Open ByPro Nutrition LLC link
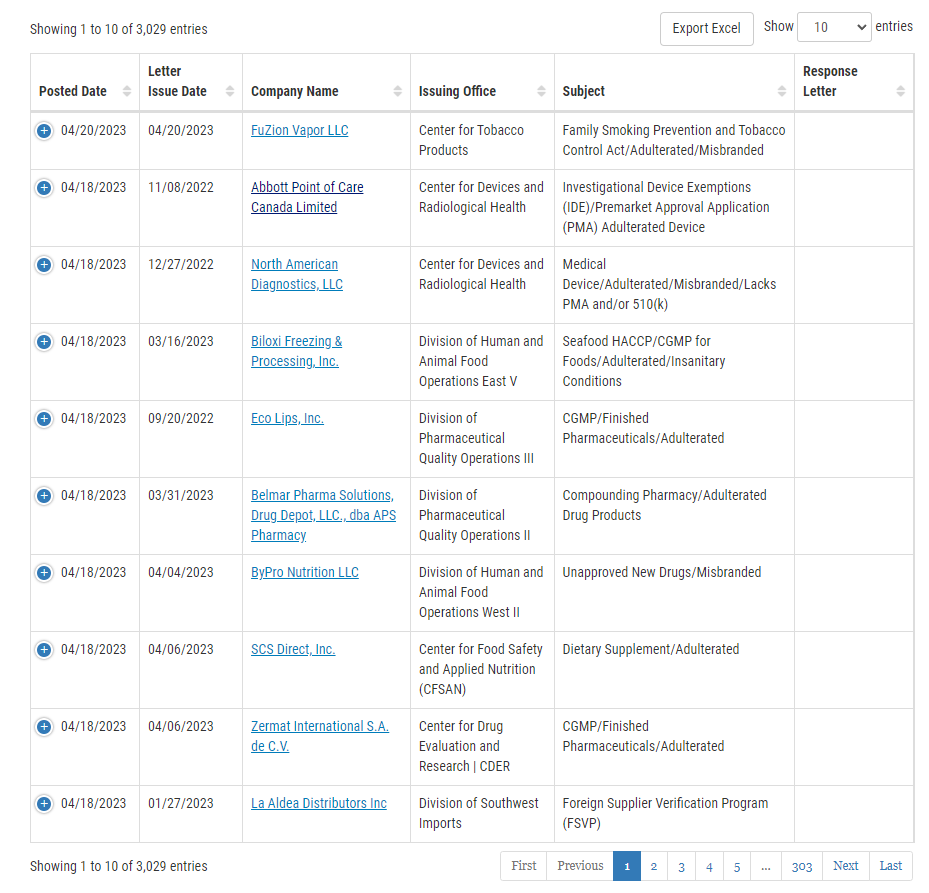Image resolution: width=929 pixels, height=893 pixels. [305, 572]
